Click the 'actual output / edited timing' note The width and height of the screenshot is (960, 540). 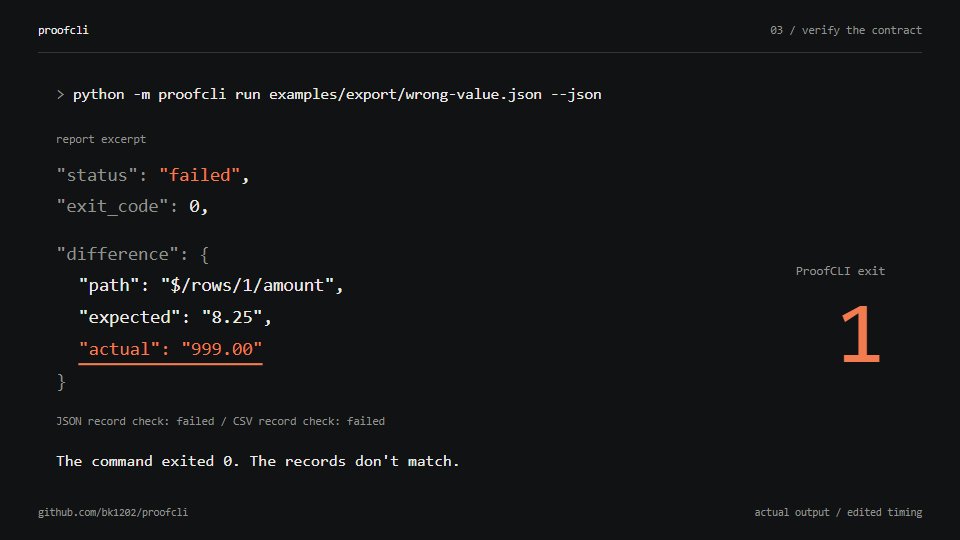838,512
